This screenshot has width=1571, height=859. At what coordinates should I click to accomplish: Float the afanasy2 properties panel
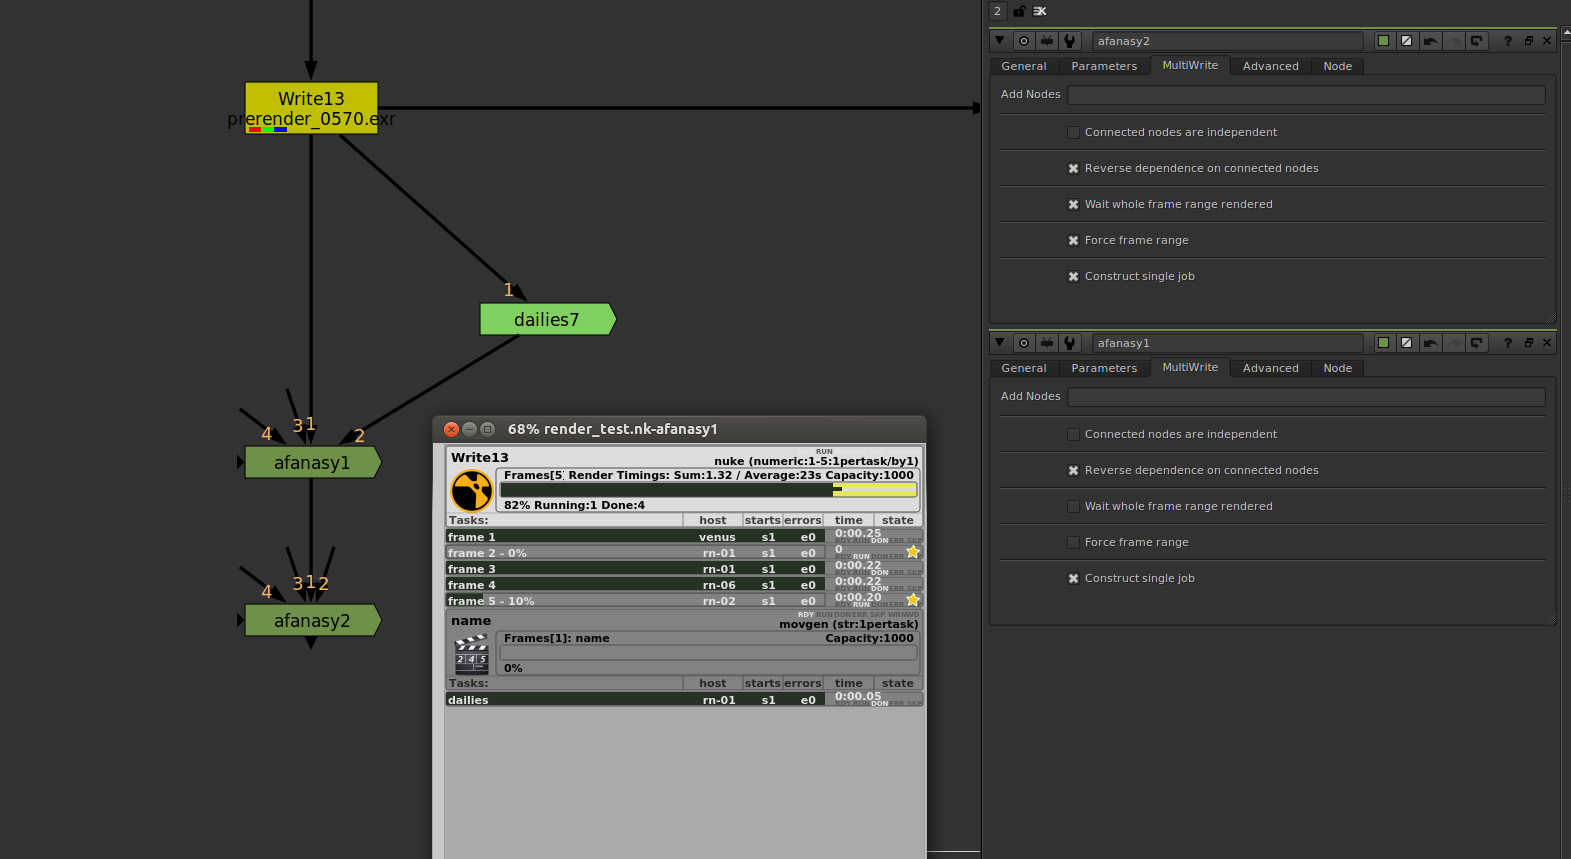coord(1528,41)
